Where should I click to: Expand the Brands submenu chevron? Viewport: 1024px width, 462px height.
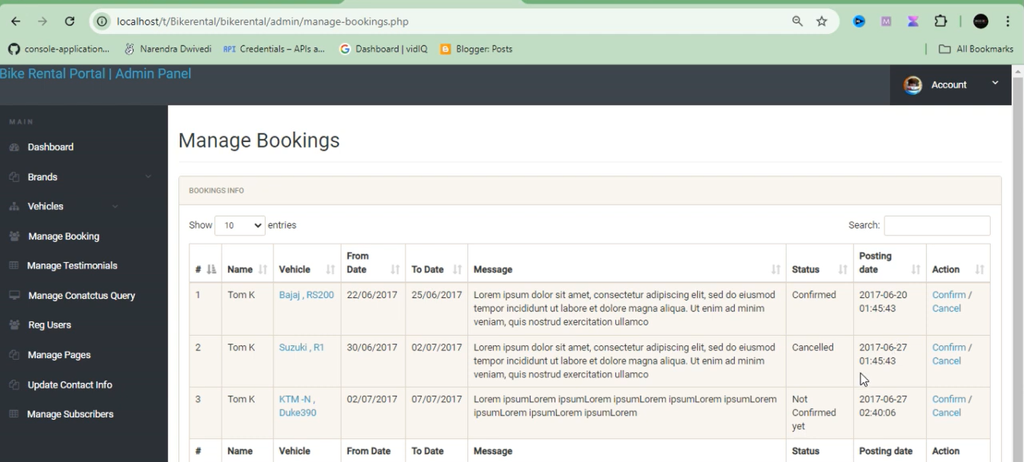pyautogui.click(x=148, y=176)
